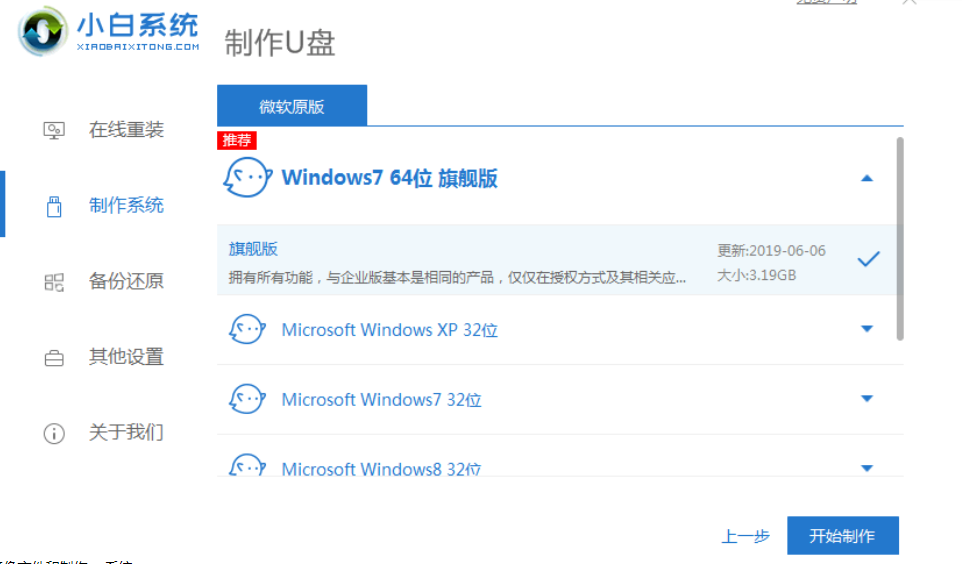Screen dimensions: 962x564
Task: Switch to the 微软原版 tab
Action: click(292, 106)
